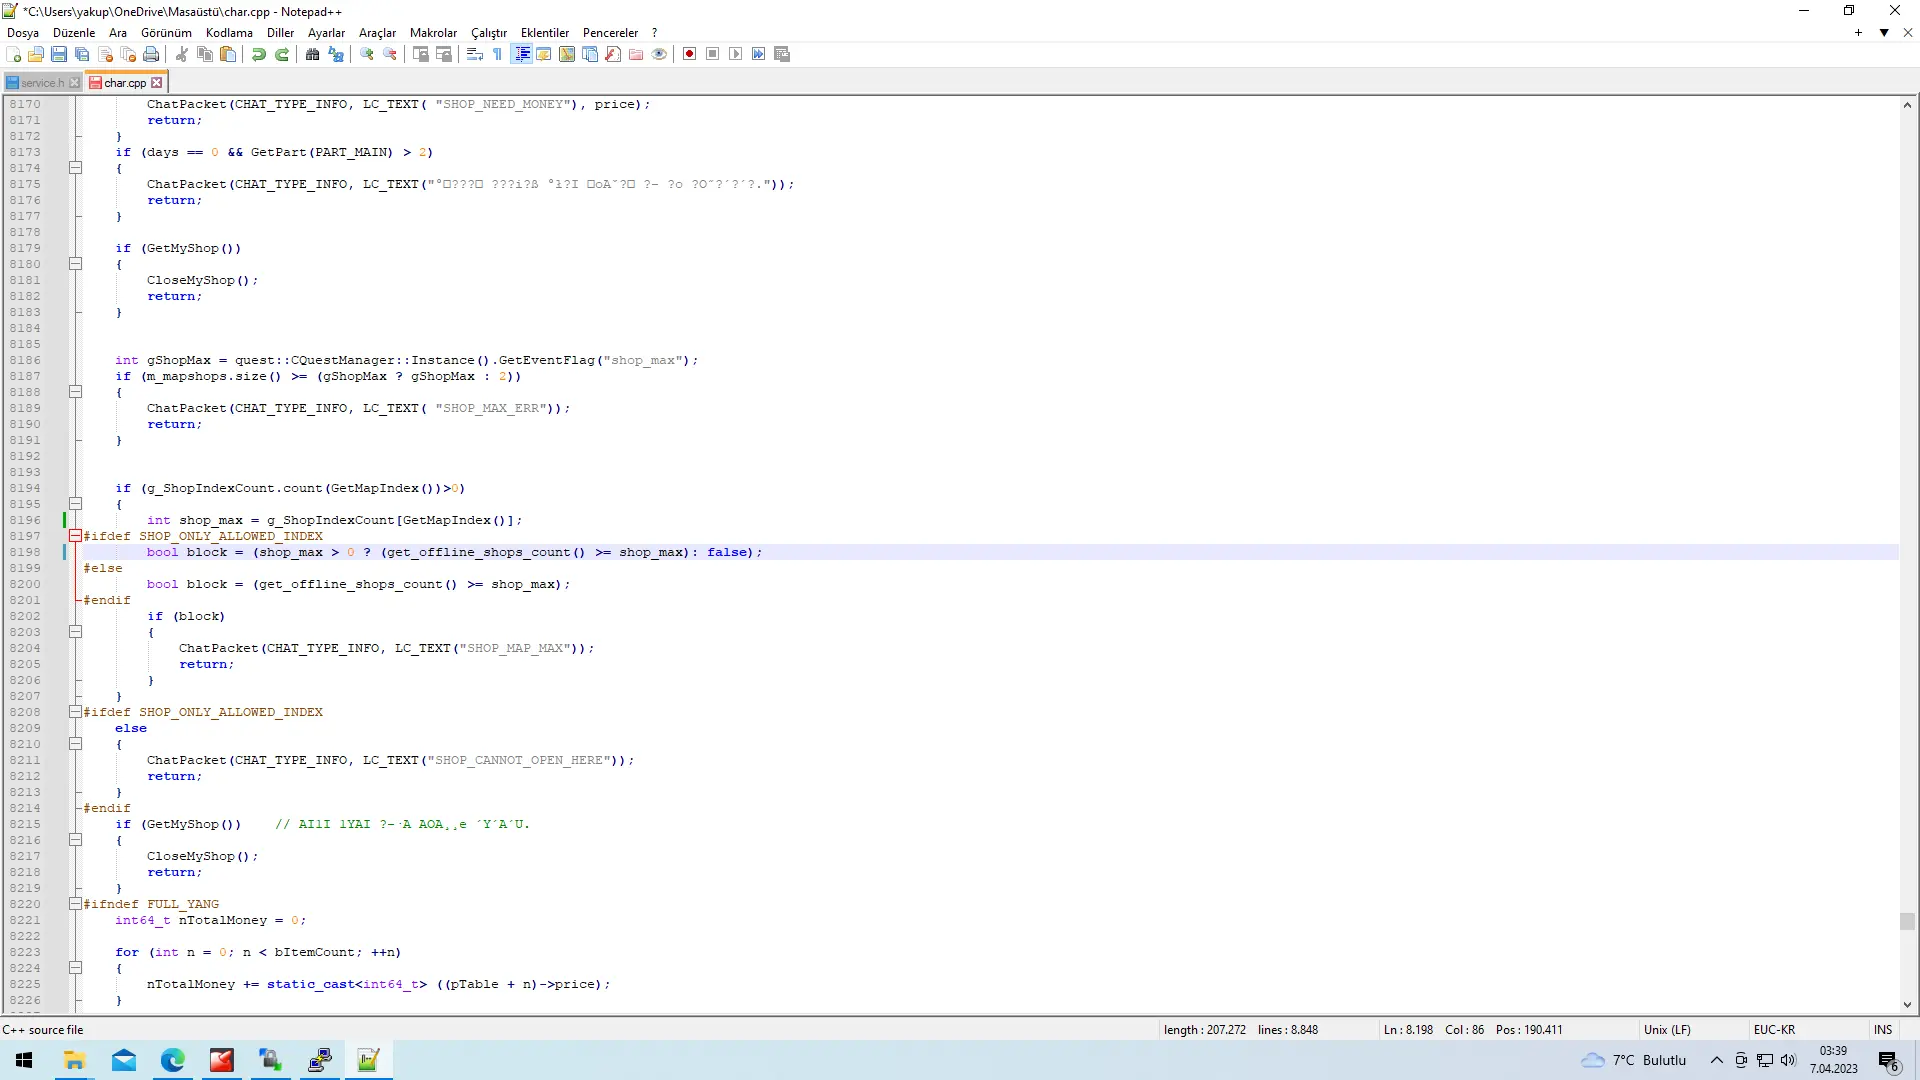This screenshot has width=1920, height=1080.
Task: Collapse the code fold at line 8174
Action: click(76, 168)
